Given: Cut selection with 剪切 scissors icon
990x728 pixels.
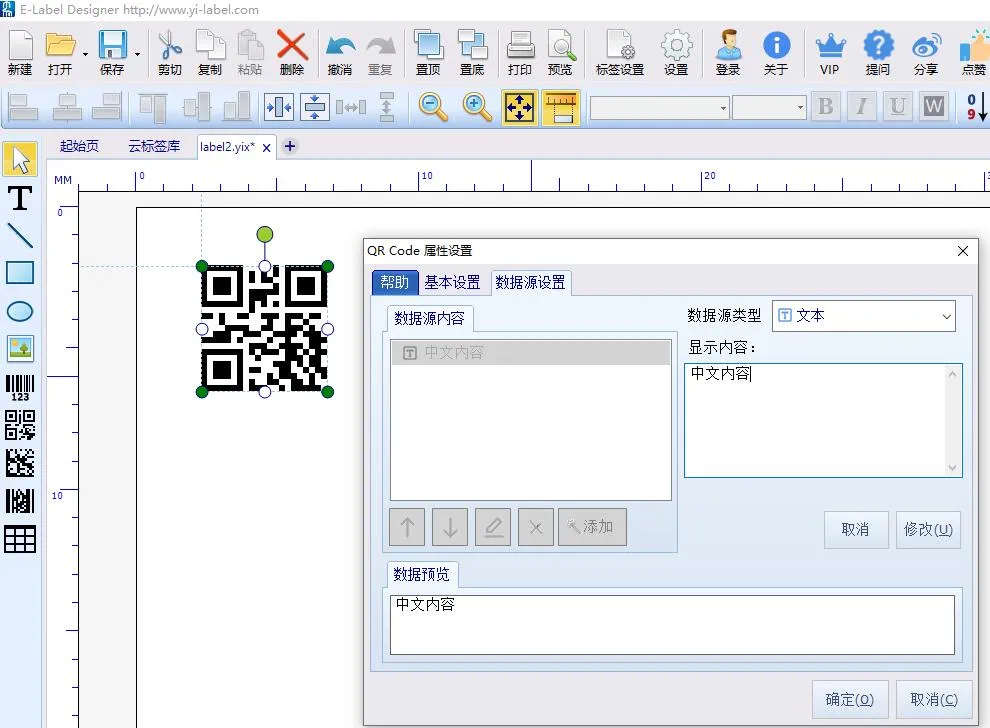Looking at the screenshot, I should [x=170, y=52].
